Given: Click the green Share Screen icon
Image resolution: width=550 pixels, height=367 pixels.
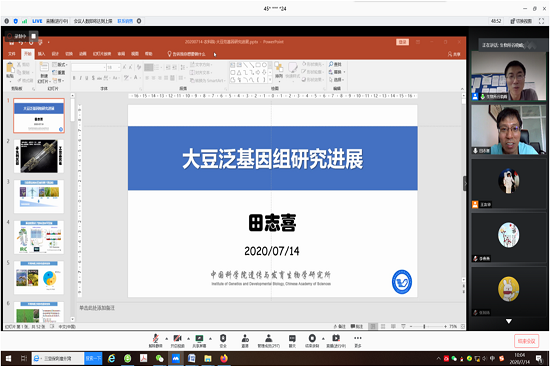Looking at the screenshot, I should point(199,339).
